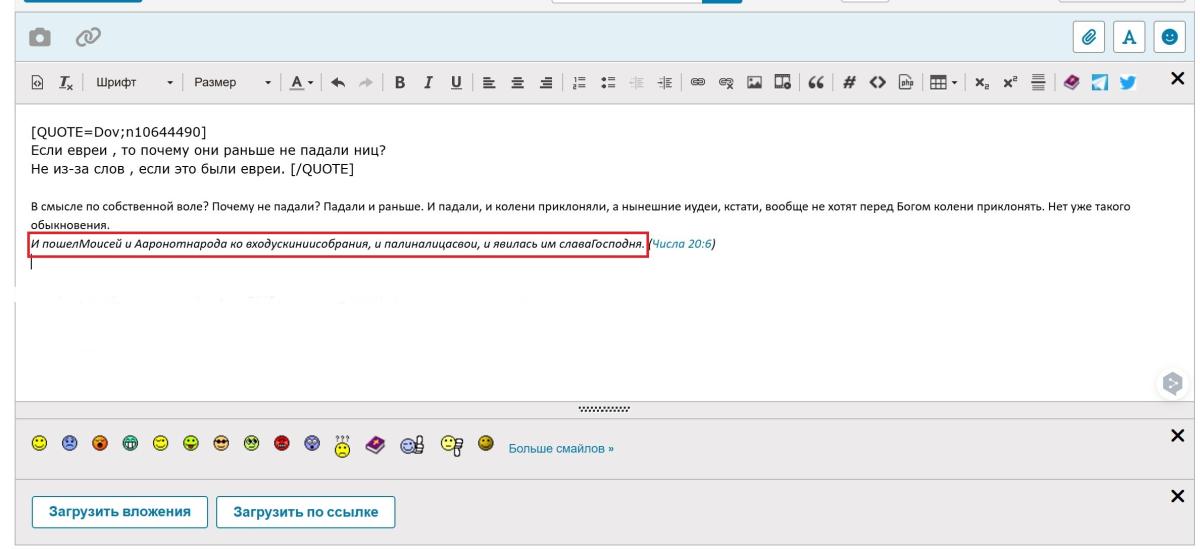
Task: Click the purple Bible book toolbar icon
Action: click(x=1070, y=82)
